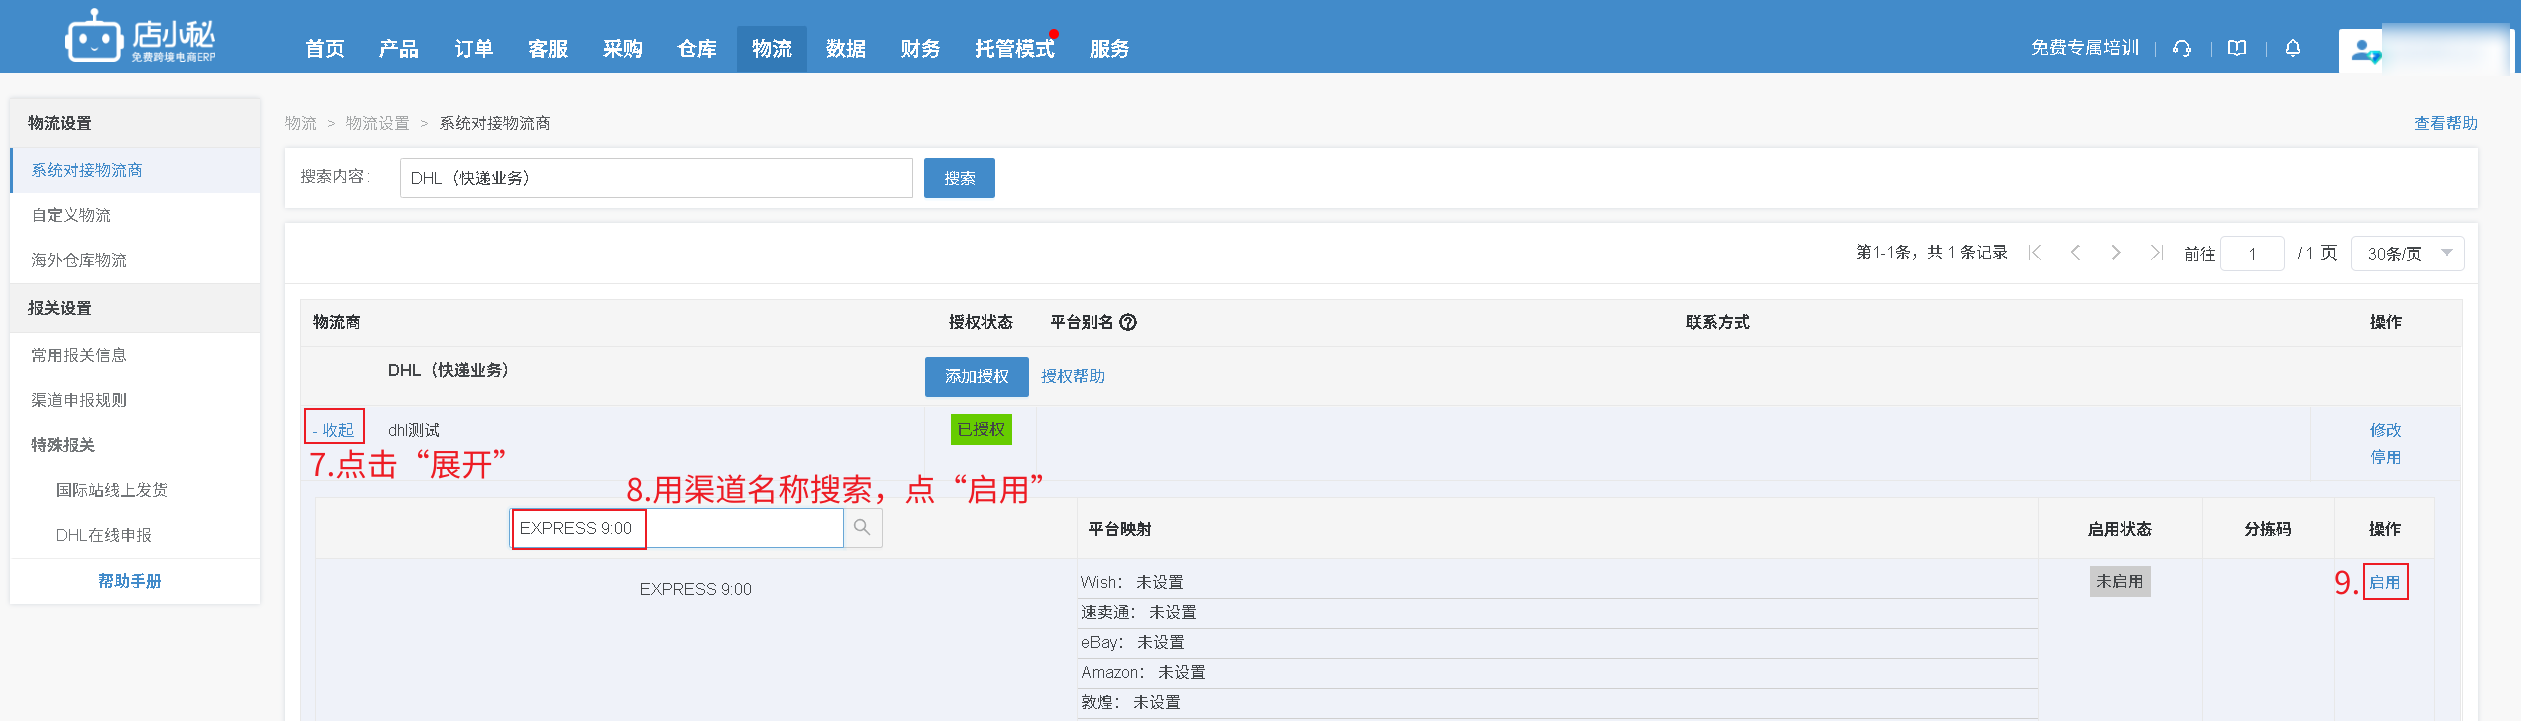Click the magnifier icon beside EXPRESS 9:00
Image resolution: width=2521 pixels, height=721 pixels.
tap(862, 528)
